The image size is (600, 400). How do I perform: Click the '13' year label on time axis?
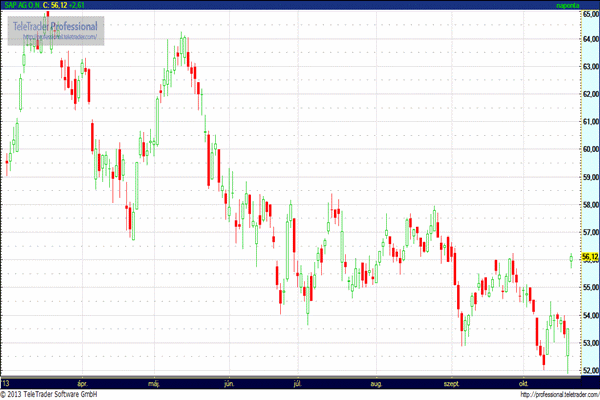(6, 382)
